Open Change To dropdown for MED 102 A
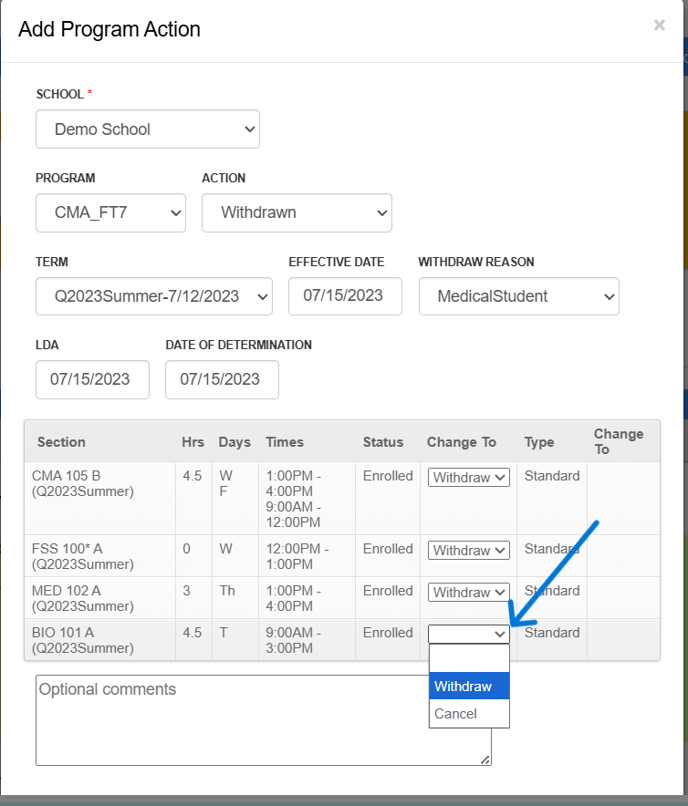 469,593
